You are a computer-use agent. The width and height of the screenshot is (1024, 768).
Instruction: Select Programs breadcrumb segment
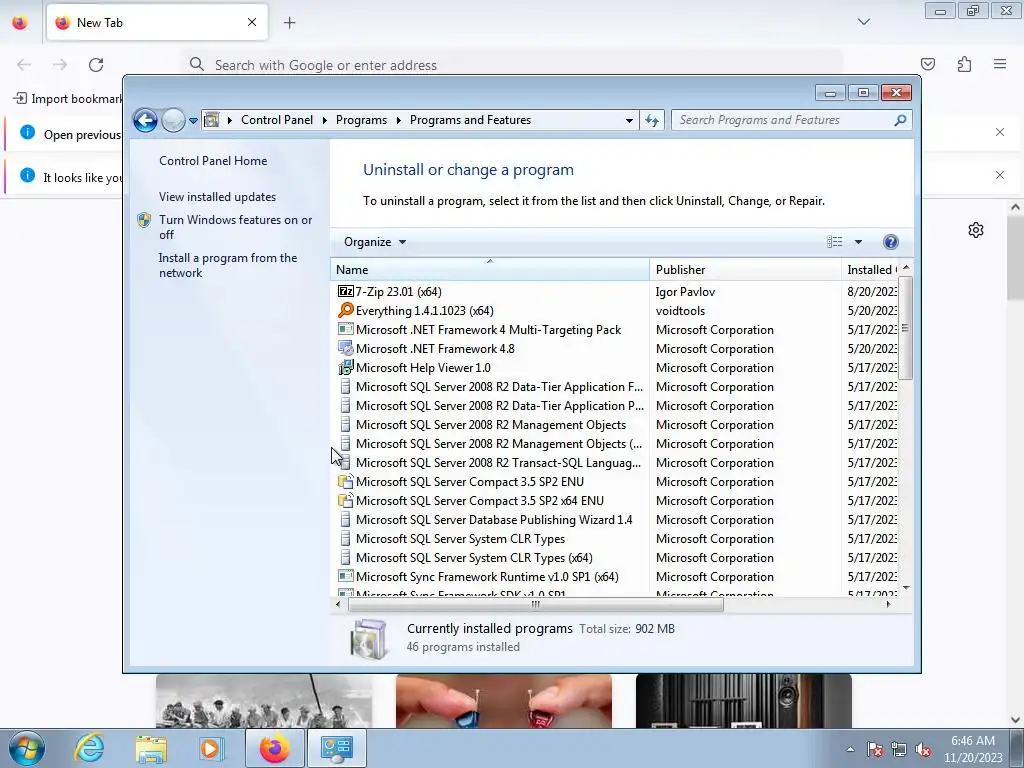[361, 120]
